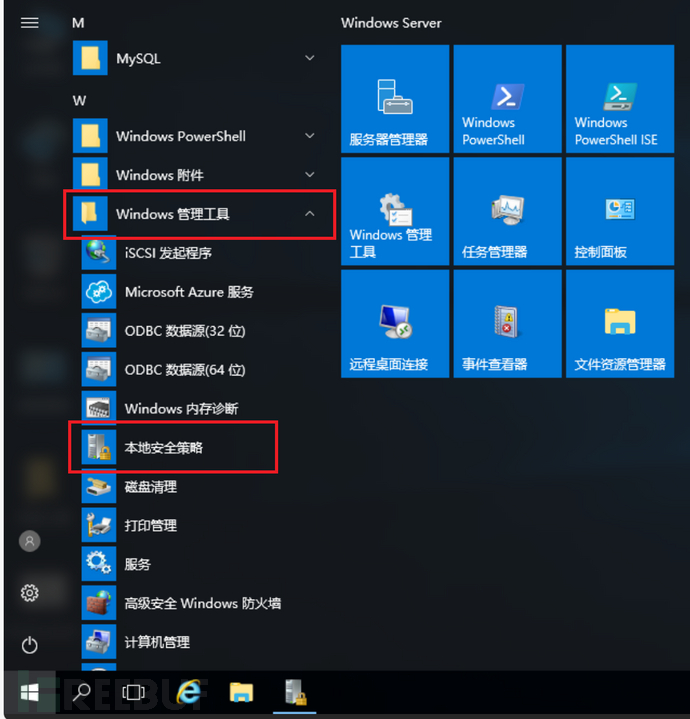690x719 pixels.
Task: Open 磁盘清理 icon
Action: click(99, 486)
